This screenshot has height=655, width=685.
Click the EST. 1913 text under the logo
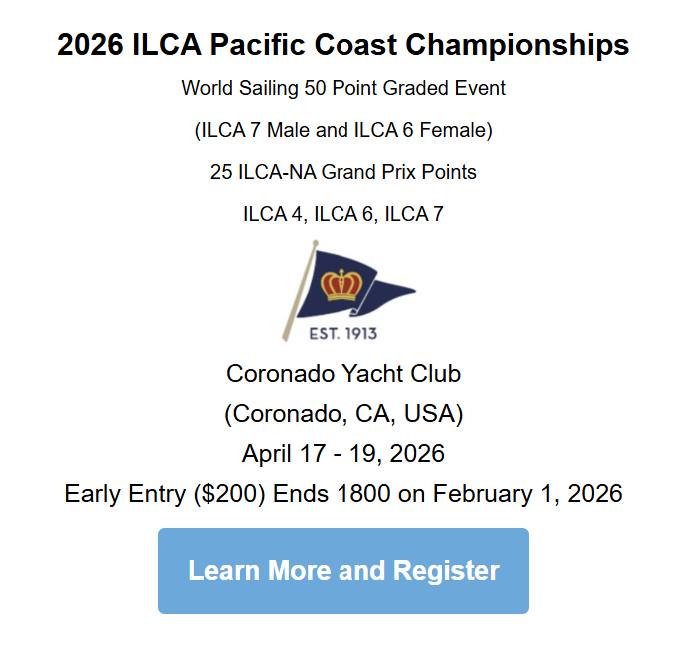click(344, 333)
